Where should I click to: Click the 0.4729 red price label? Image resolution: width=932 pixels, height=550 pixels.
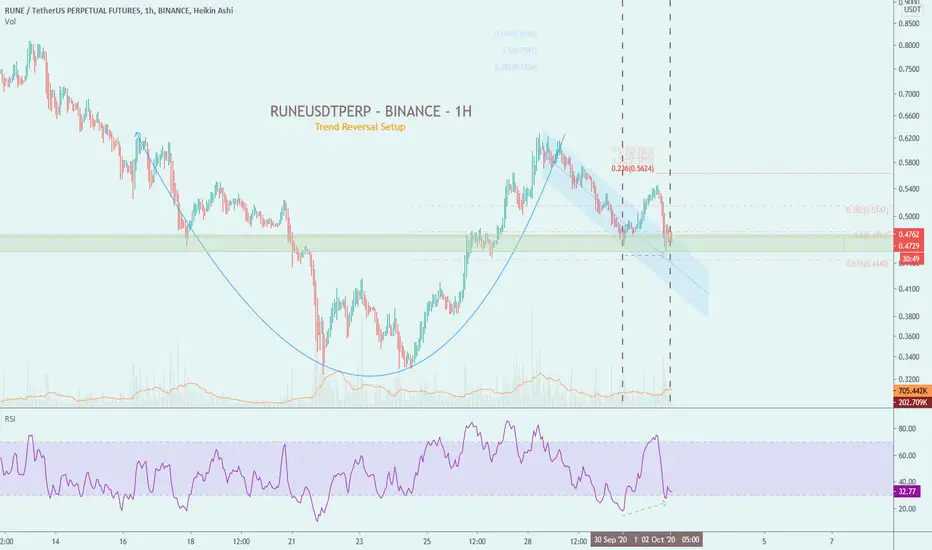coord(909,246)
